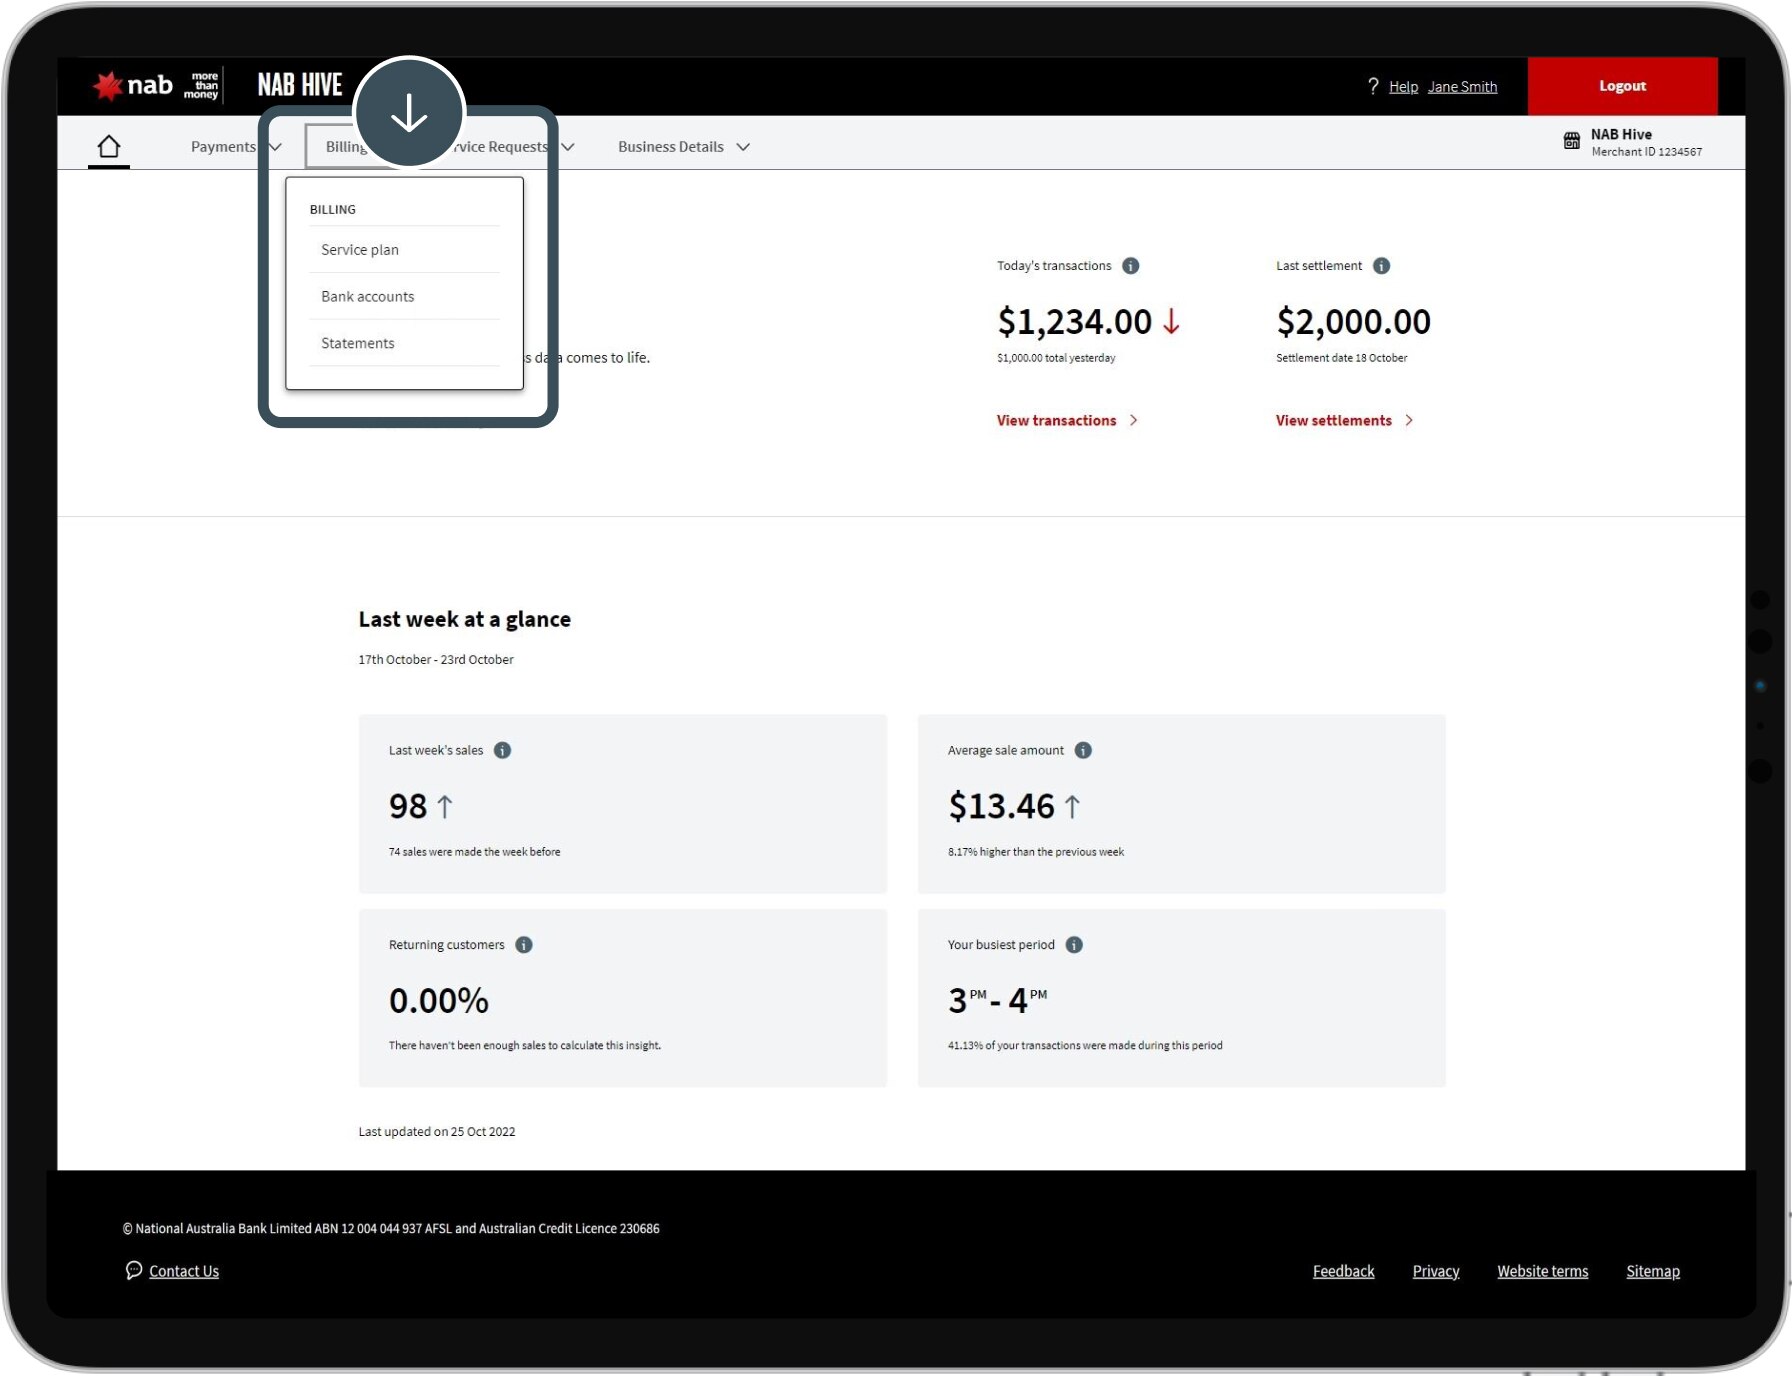Click info icon next to Today's transactions
The image size is (1792, 1376).
(x=1130, y=266)
